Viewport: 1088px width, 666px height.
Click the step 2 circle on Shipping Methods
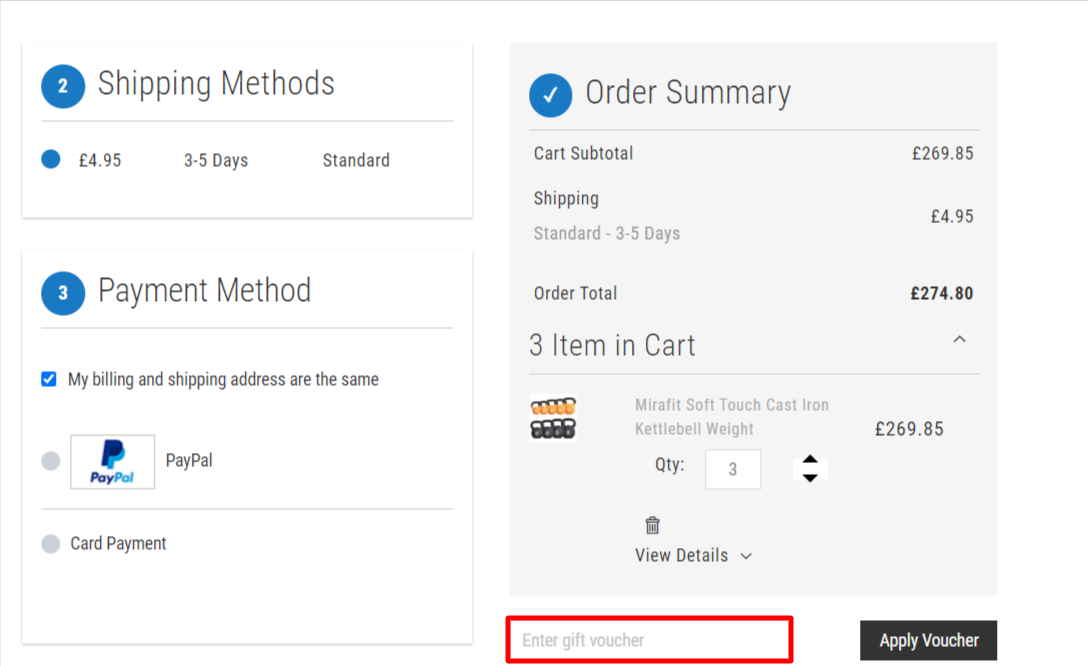[63, 86]
